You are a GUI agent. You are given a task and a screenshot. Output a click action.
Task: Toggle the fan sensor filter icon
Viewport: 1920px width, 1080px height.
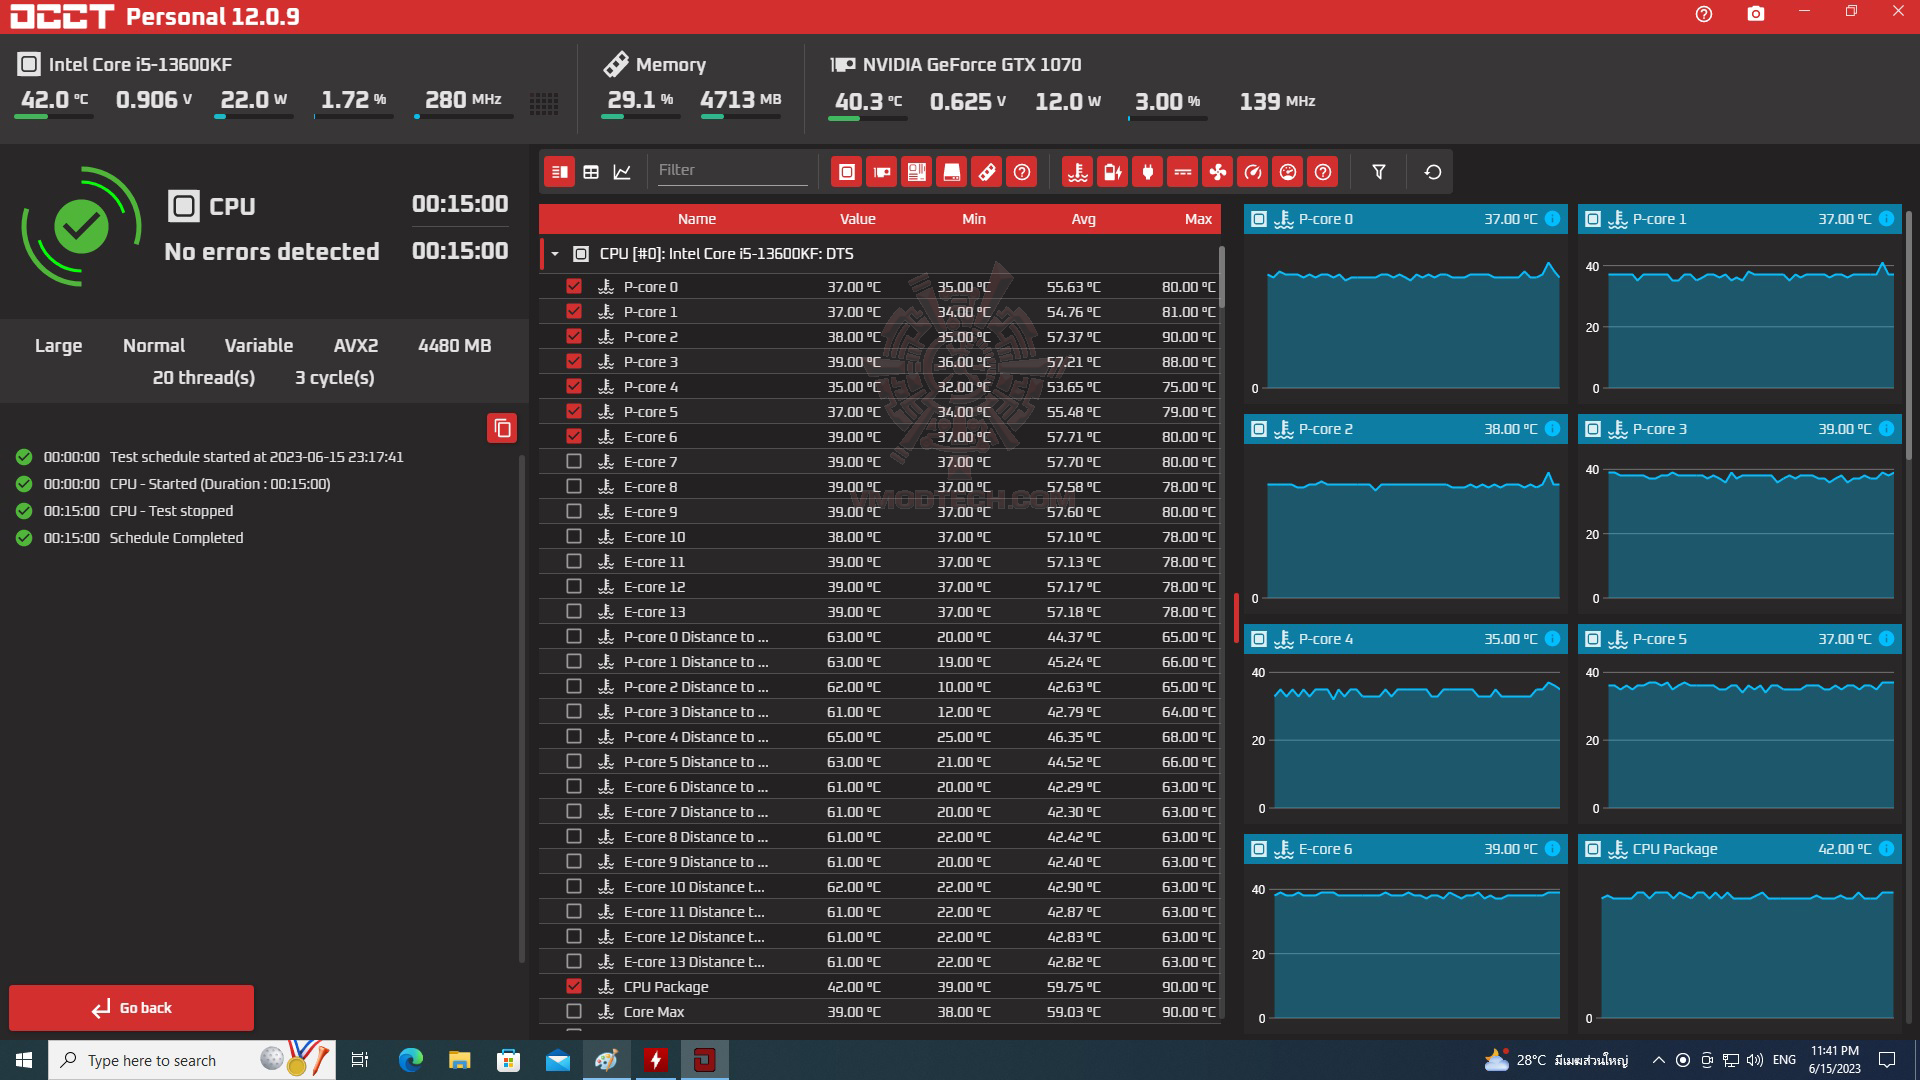(x=1217, y=172)
